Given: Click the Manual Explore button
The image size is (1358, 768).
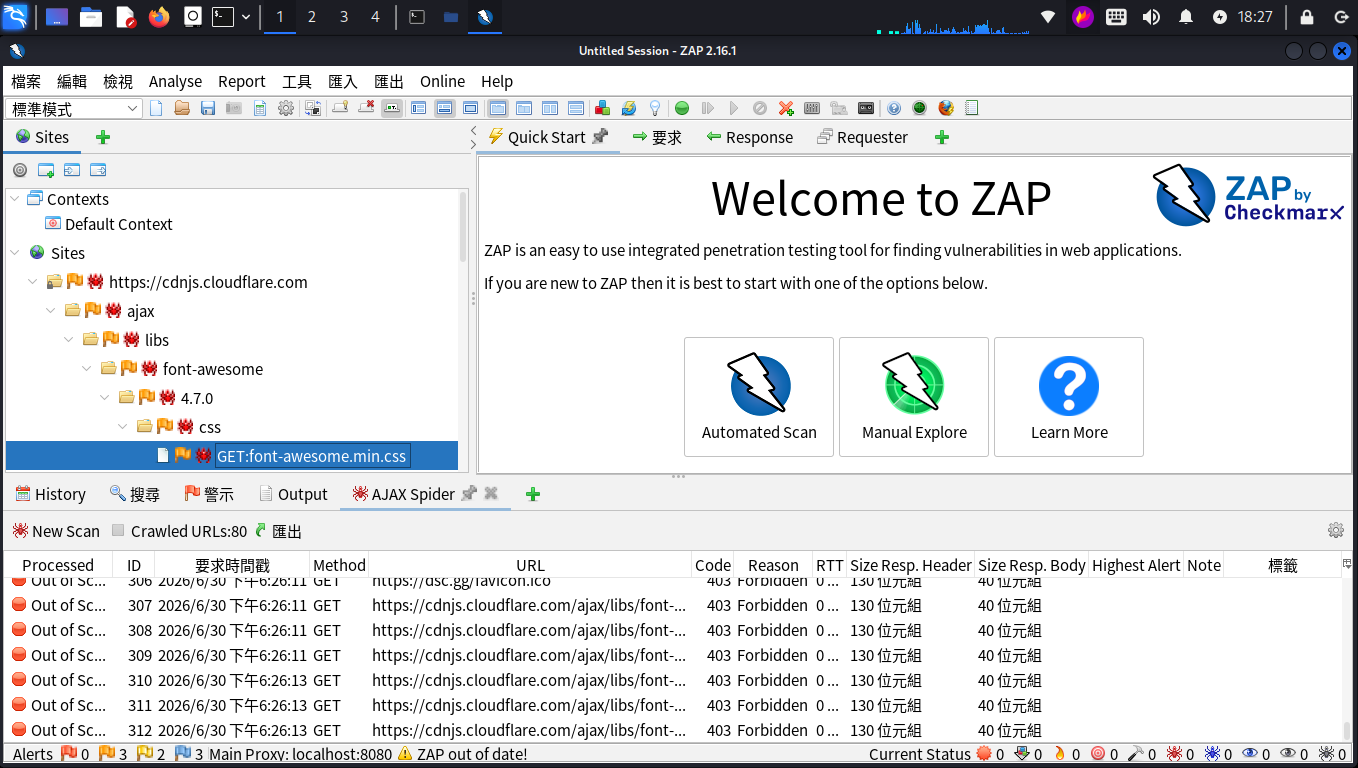Looking at the screenshot, I should coord(914,397).
